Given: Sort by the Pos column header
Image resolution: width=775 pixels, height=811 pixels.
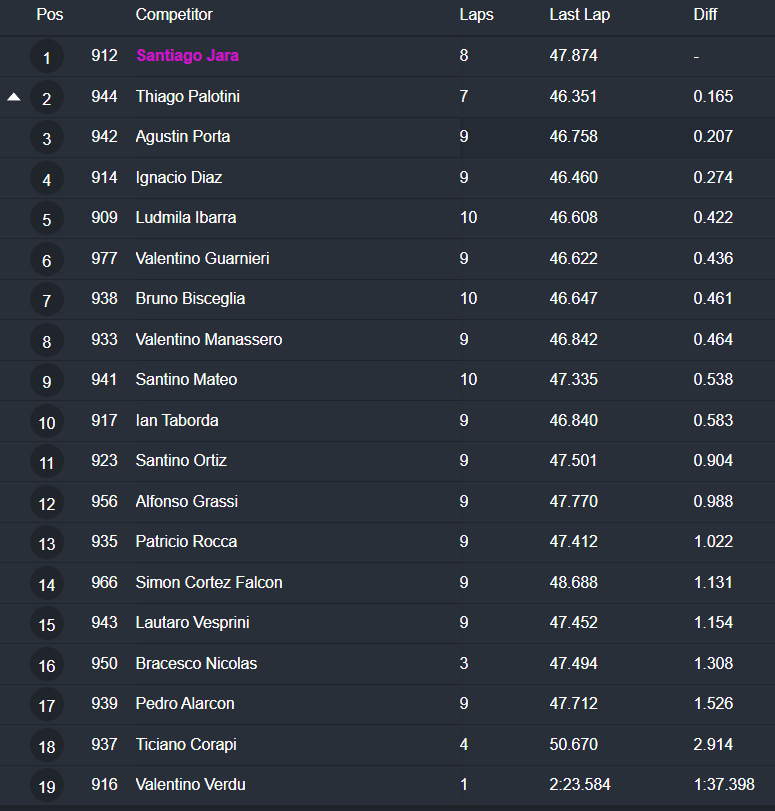Looking at the screenshot, I should pos(49,15).
